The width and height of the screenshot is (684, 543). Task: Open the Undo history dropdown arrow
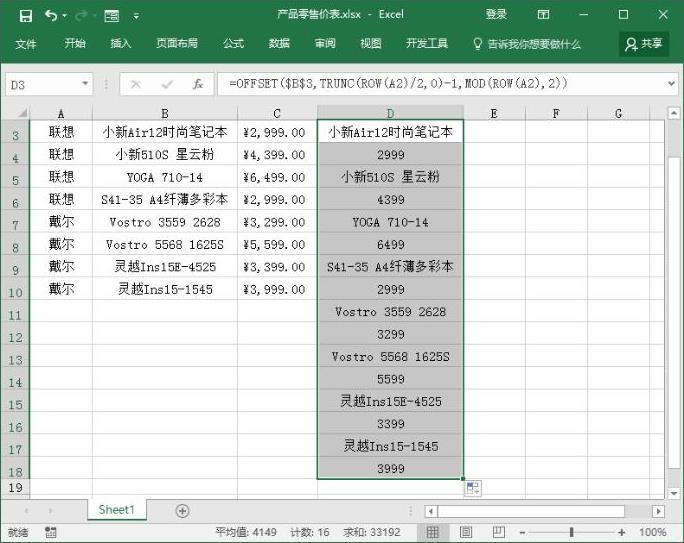click(65, 16)
